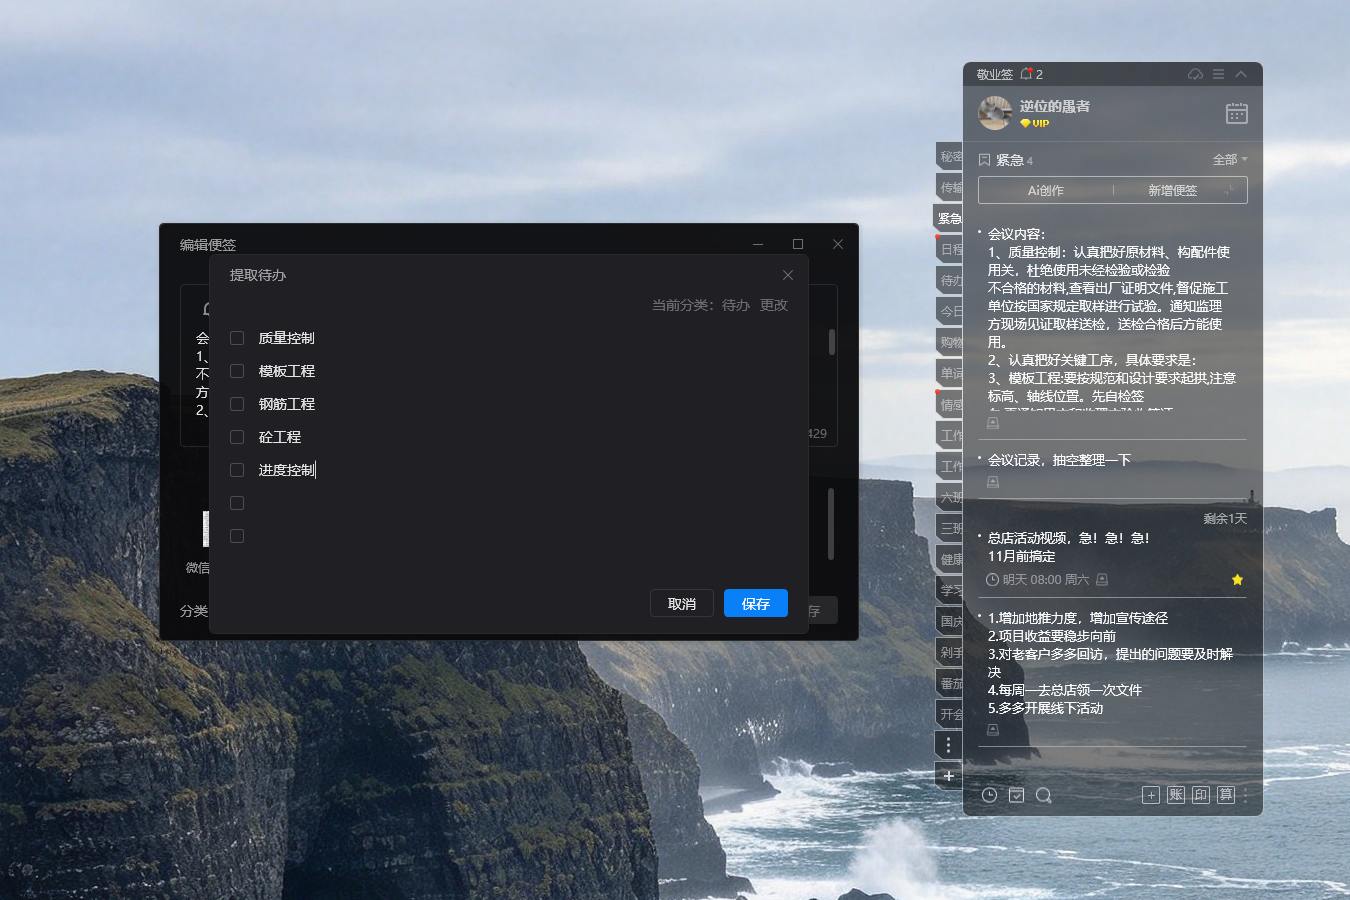The width and height of the screenshot is (1350, 900).
Task: Check the 模板工程 checkbox
Action: [x=237, y=371]
